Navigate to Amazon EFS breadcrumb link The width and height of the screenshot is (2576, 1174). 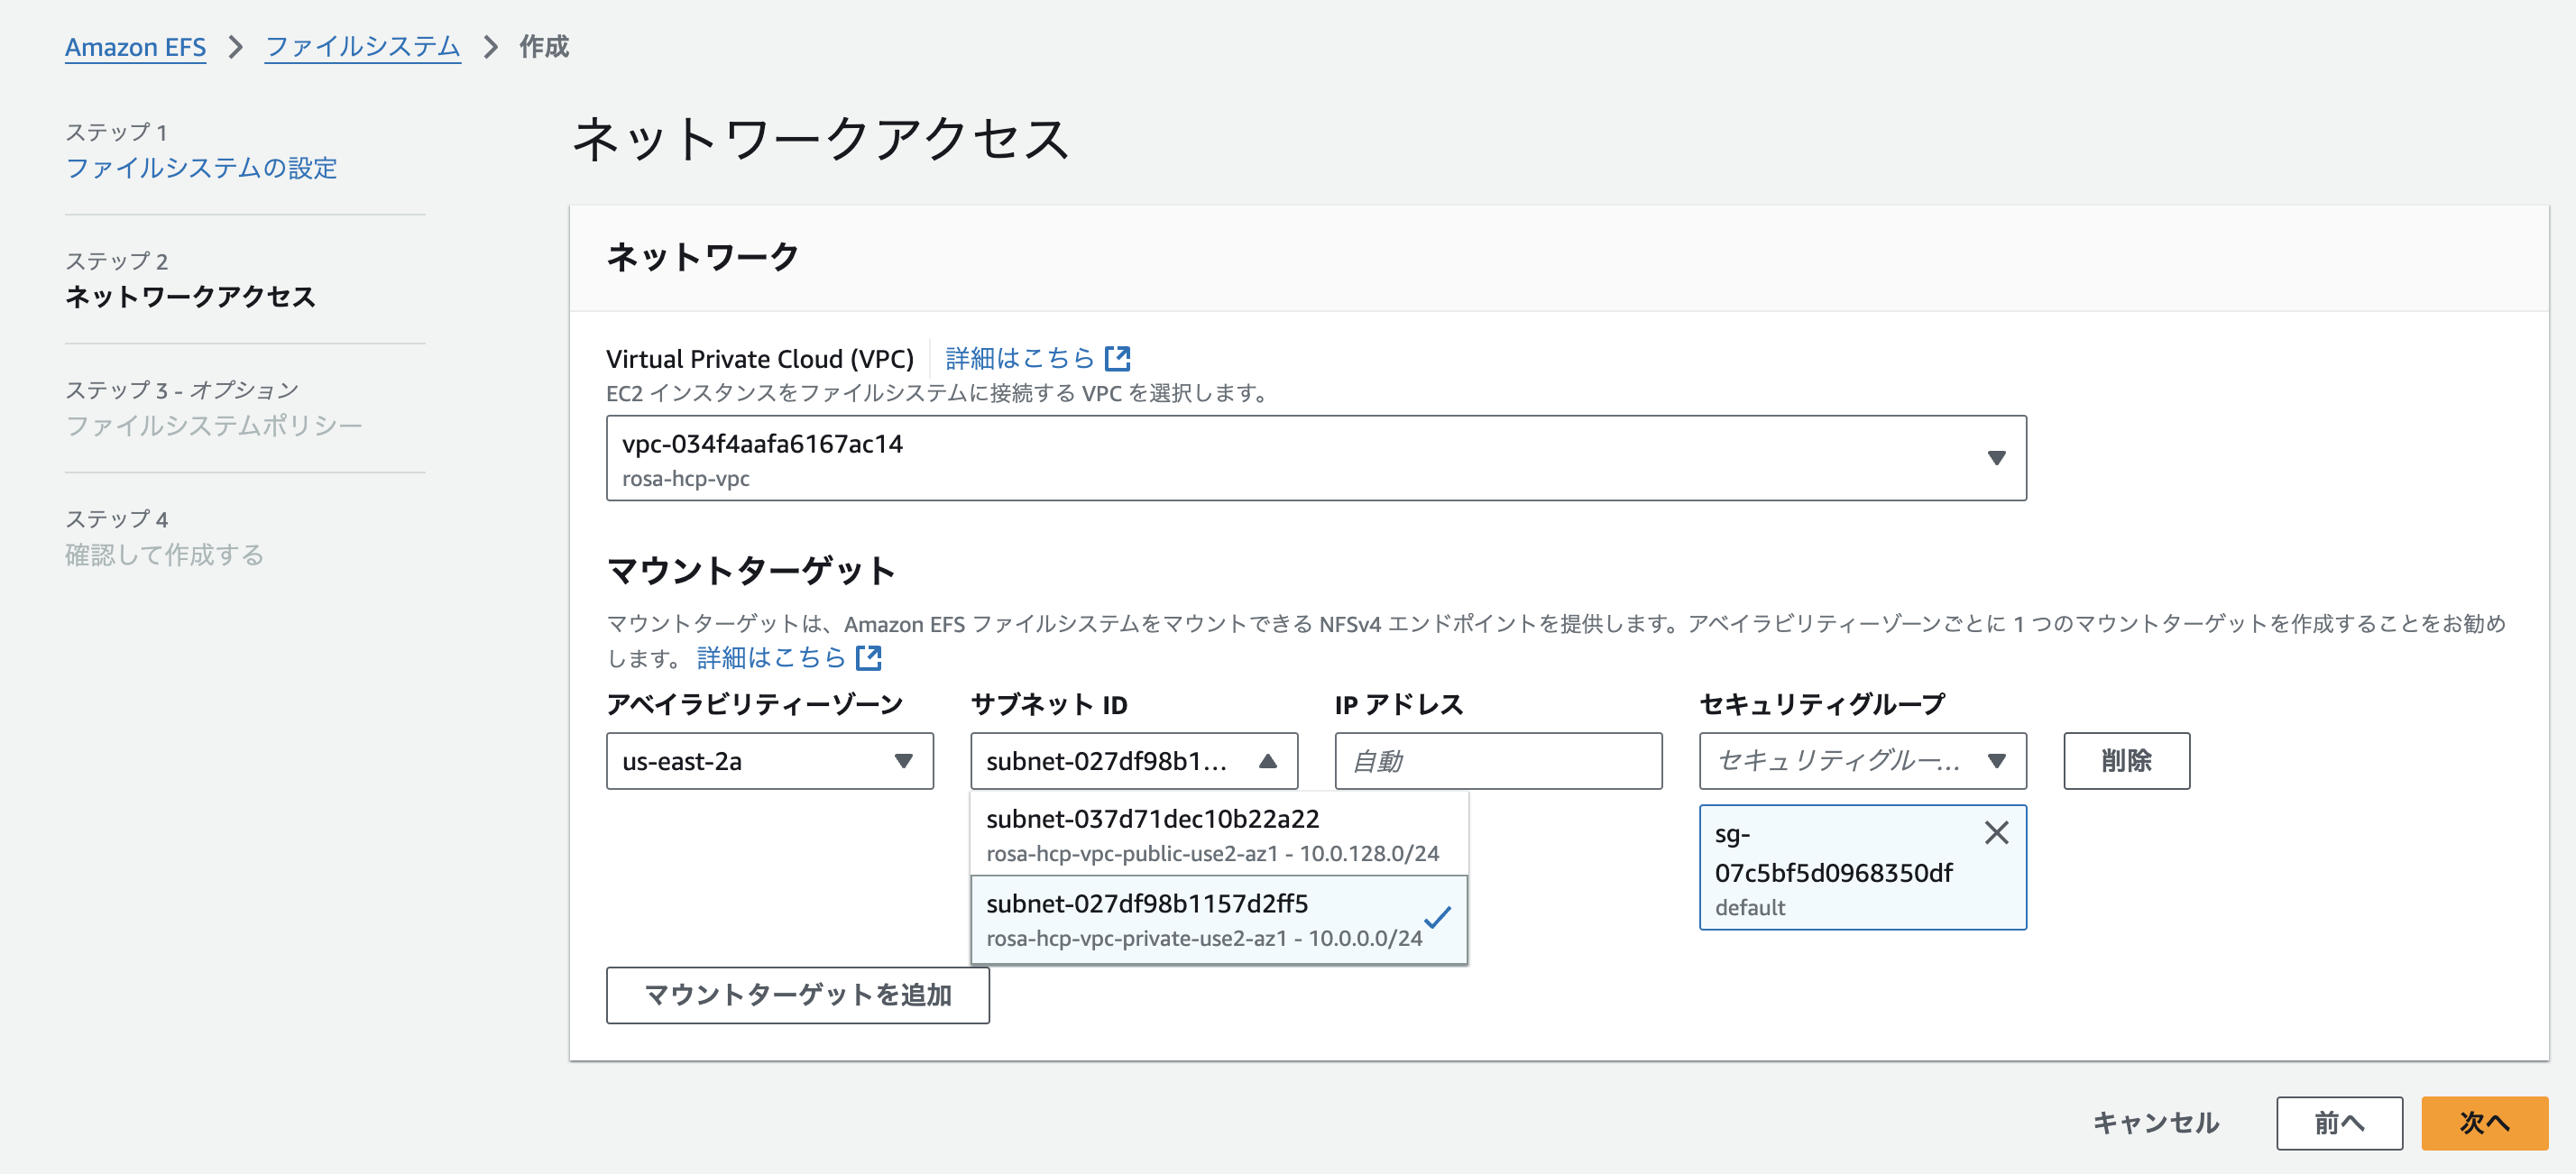pos(135,47)
